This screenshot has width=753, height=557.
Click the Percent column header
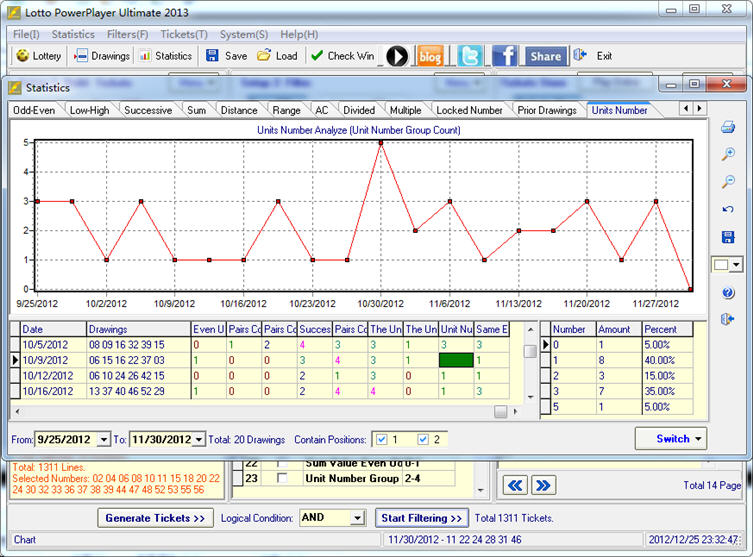tap(668, 329)
